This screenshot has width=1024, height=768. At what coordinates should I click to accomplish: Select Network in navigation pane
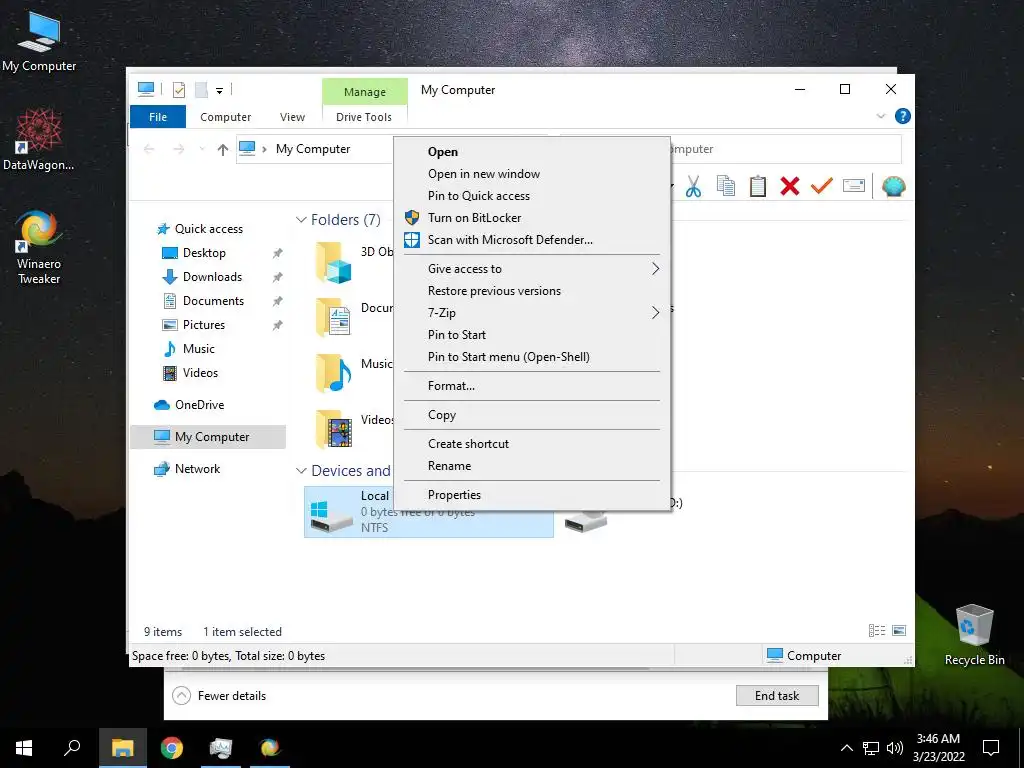point(197,469)
